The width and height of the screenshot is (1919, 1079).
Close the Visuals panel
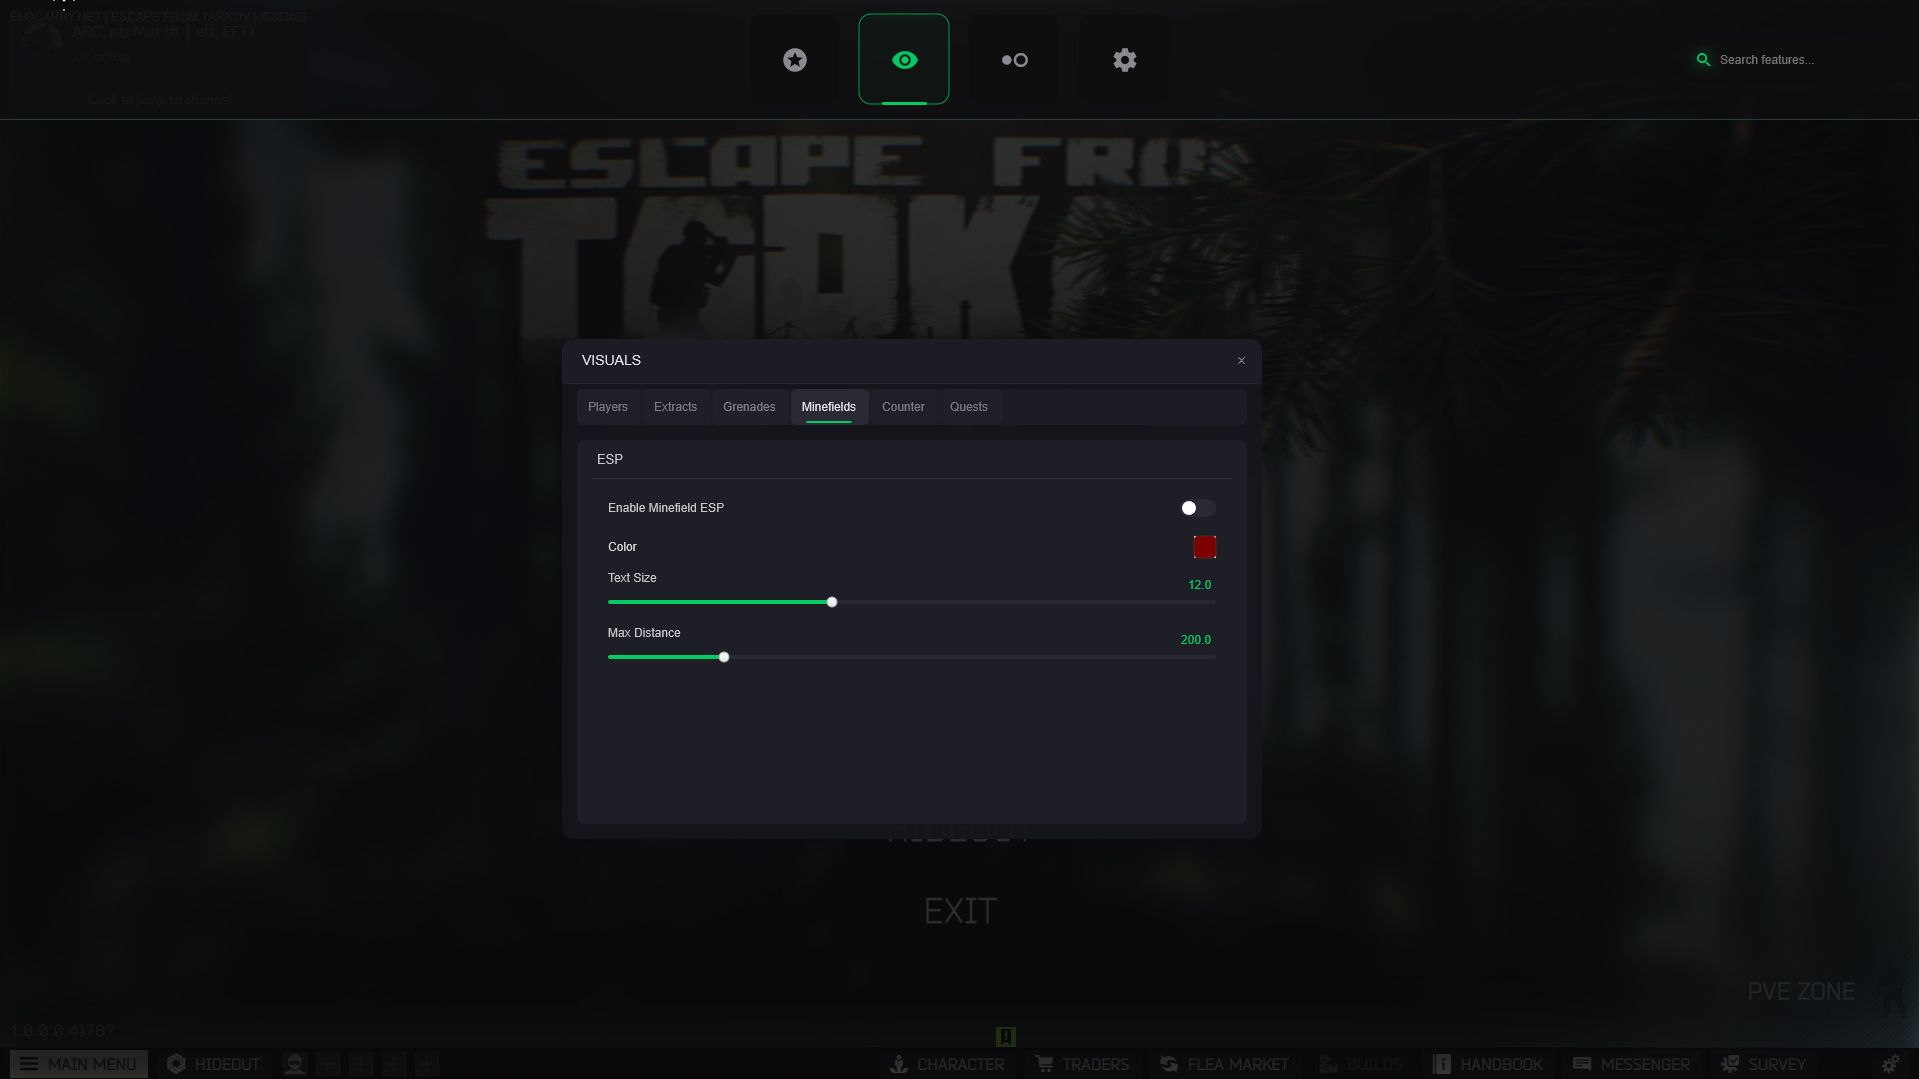[1241, 361]
